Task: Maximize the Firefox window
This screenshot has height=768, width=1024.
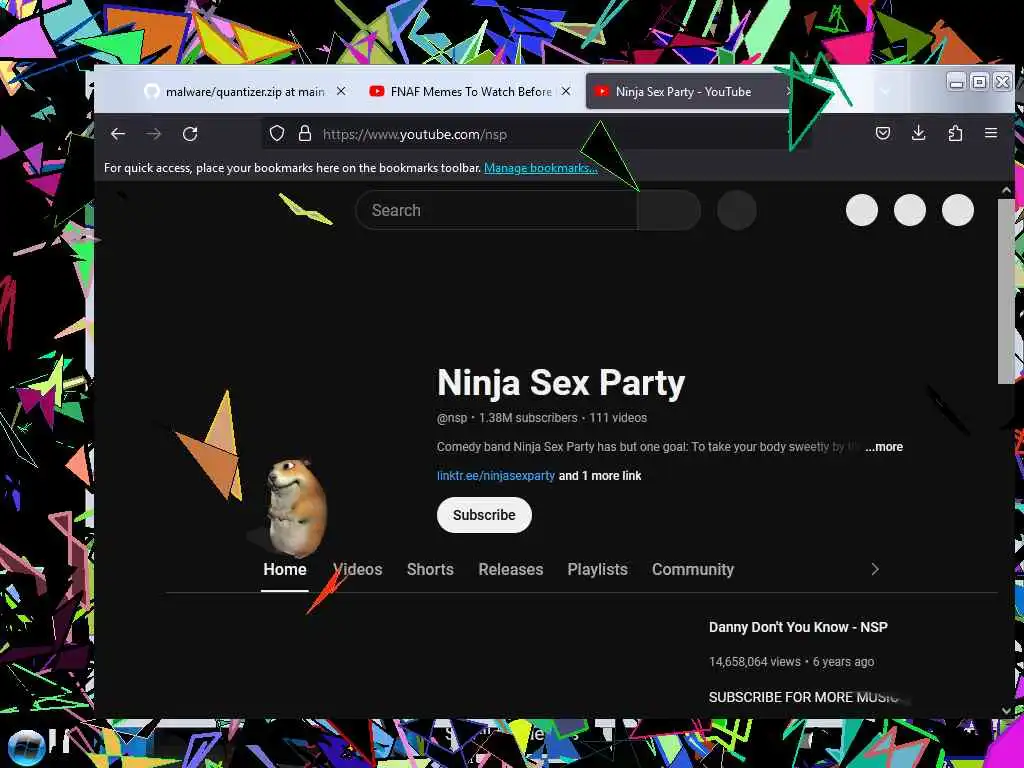Action: coord(979,82)
